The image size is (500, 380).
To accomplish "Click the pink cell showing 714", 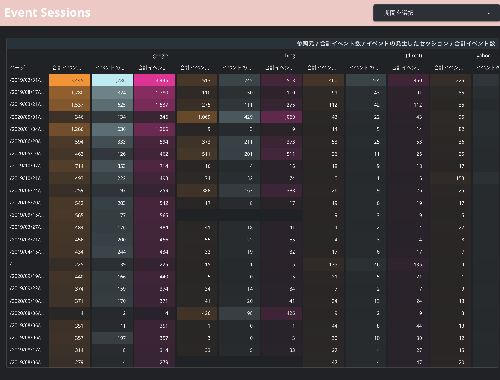I will tap(154, 166).
